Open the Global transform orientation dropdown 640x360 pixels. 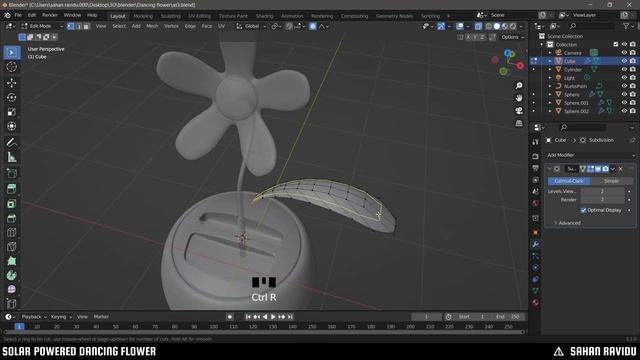(x=251, y=26)
